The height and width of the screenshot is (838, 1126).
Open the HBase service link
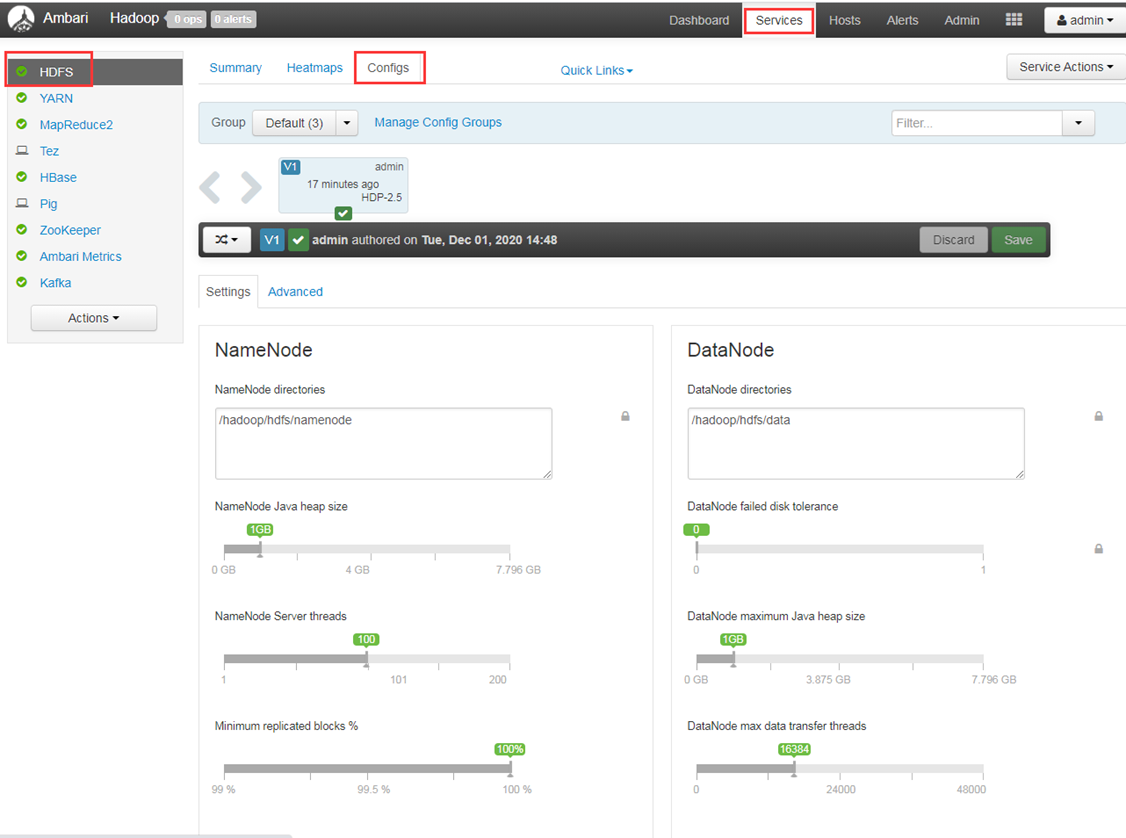coord(58,177)
